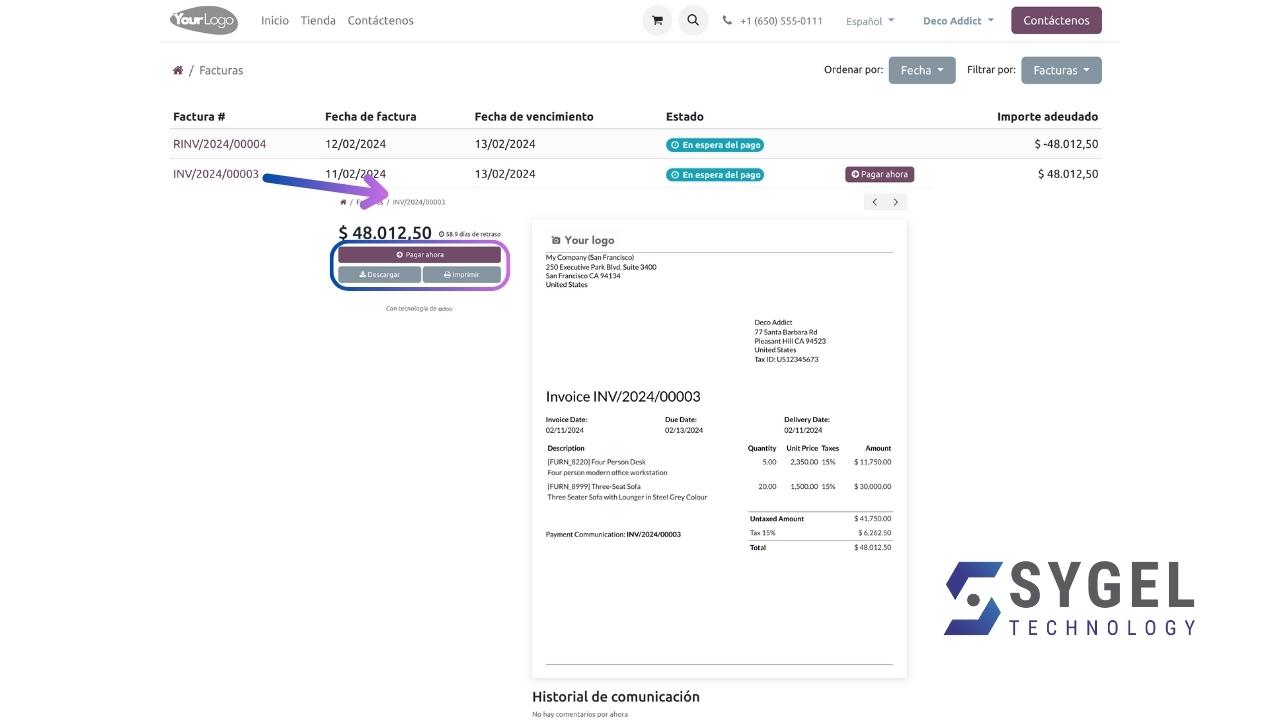Click the Fecha de factura column header
1280x720 pixels.
pos(370,116)
